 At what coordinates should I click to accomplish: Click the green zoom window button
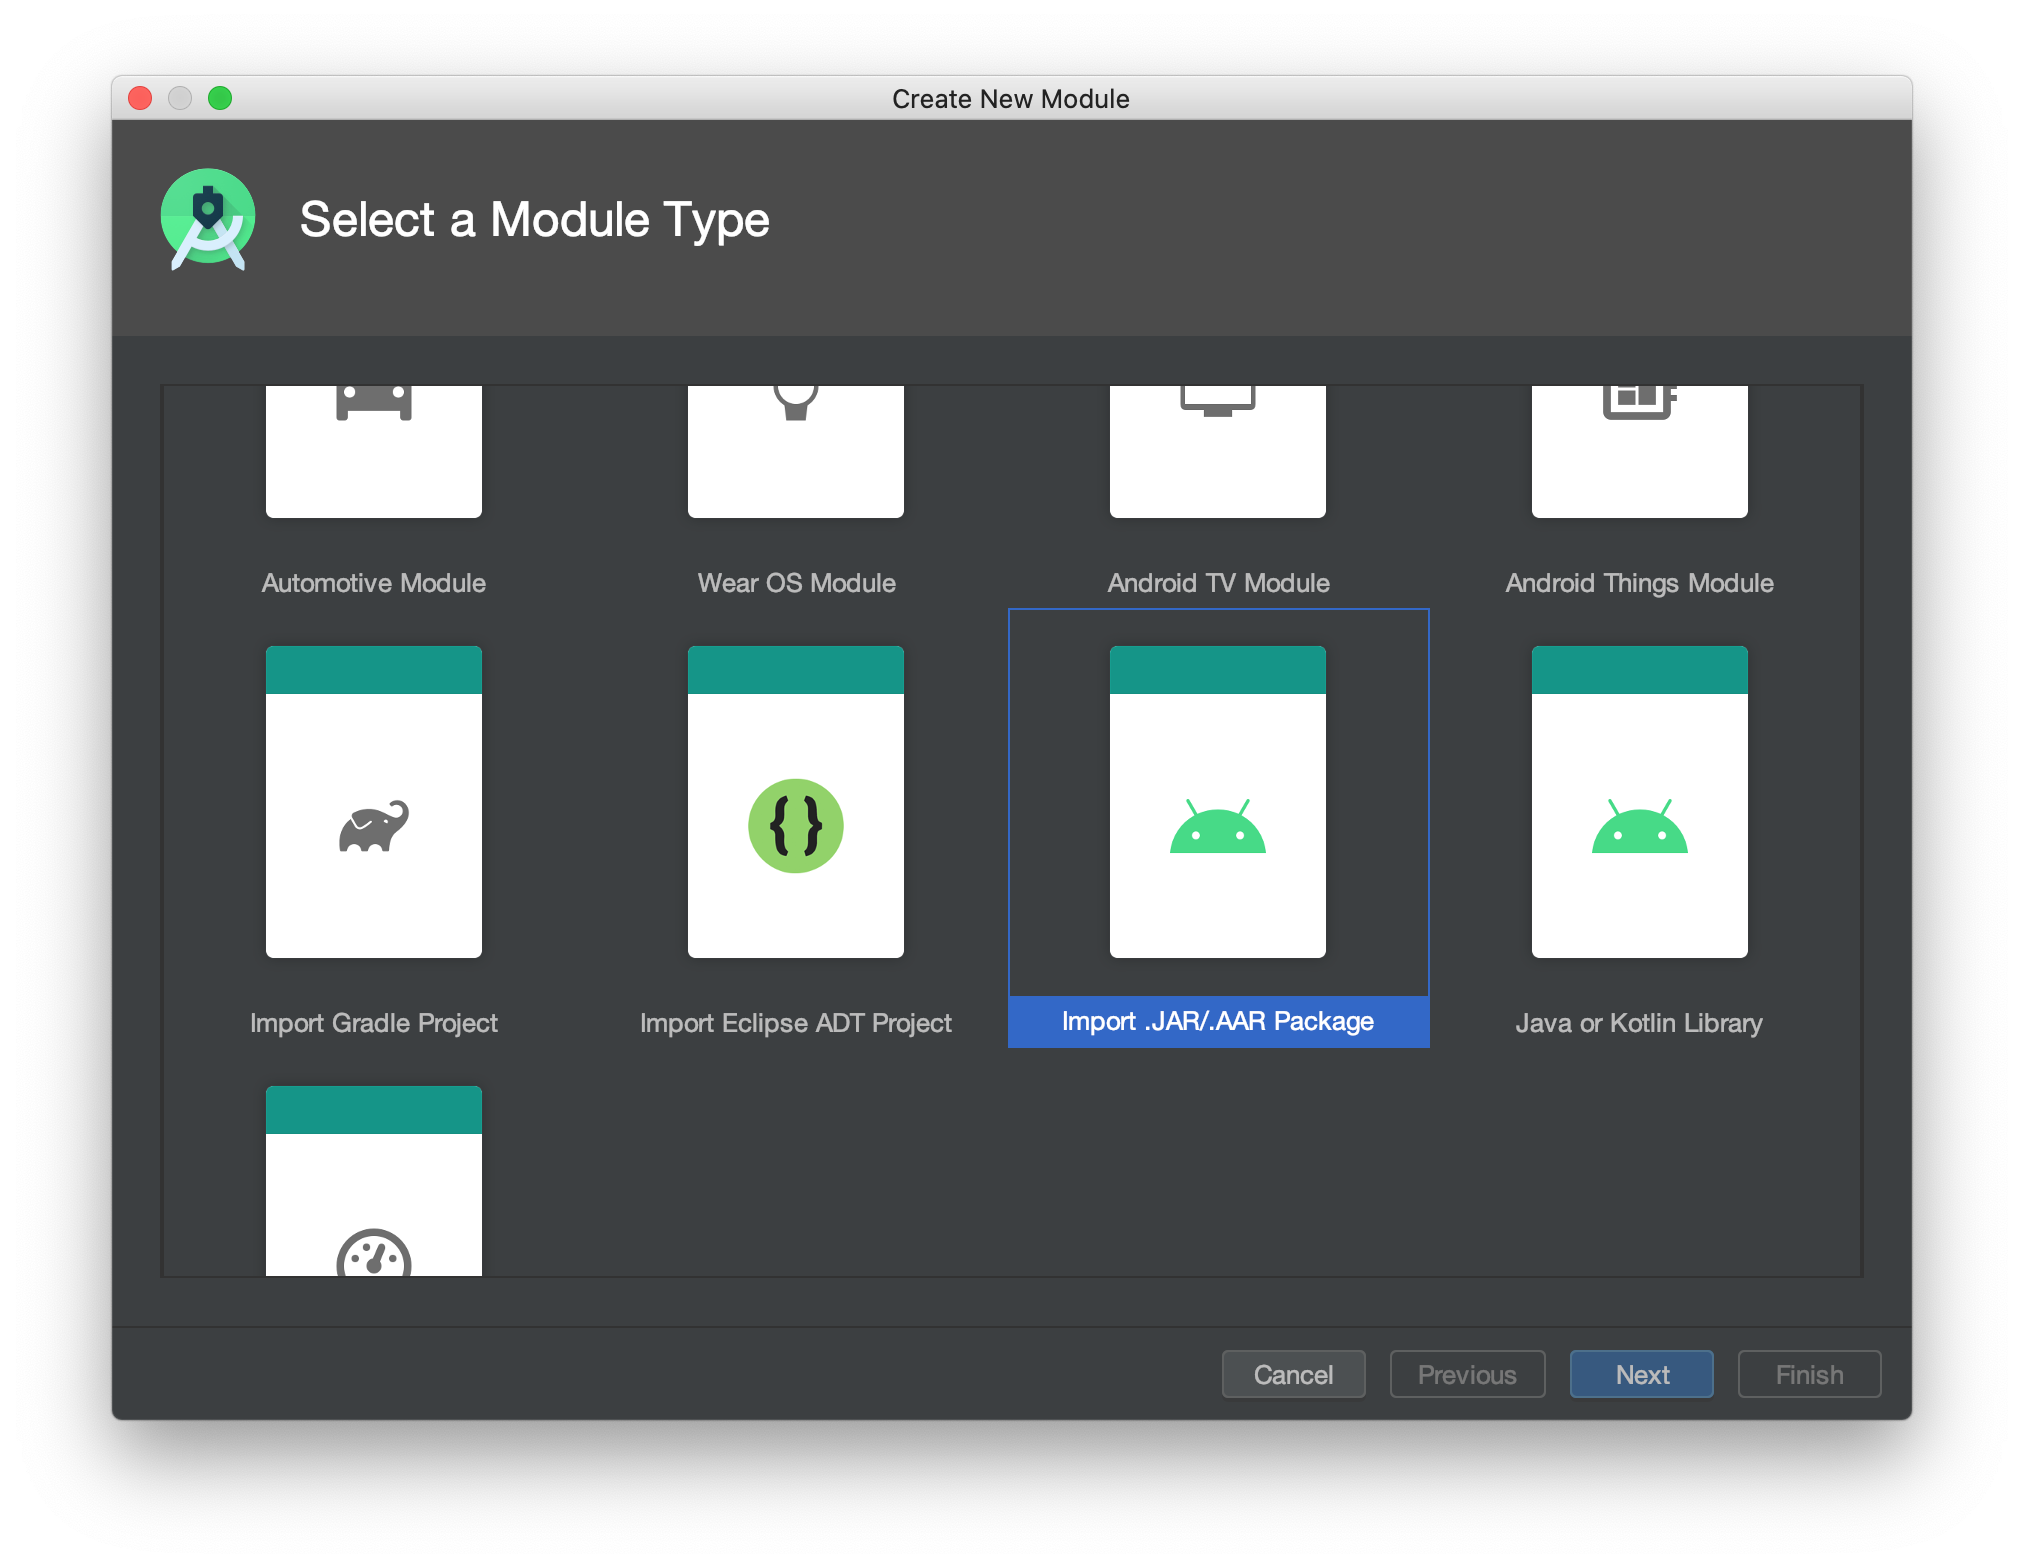pos(220,98)
